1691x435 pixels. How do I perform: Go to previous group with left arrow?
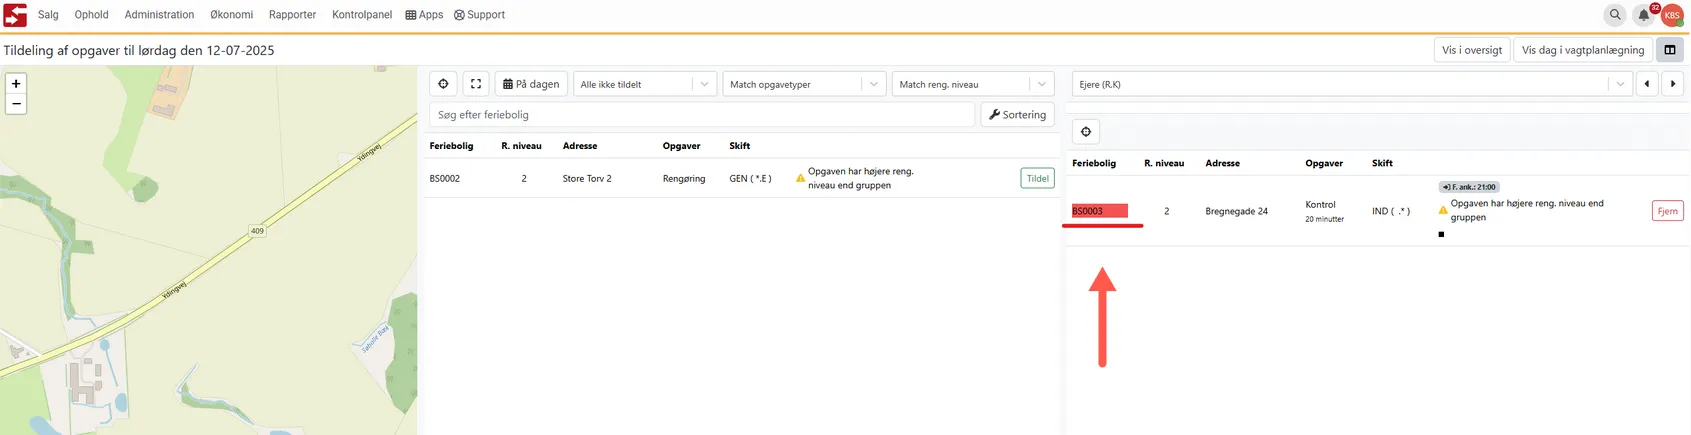tap(1647, 84)
